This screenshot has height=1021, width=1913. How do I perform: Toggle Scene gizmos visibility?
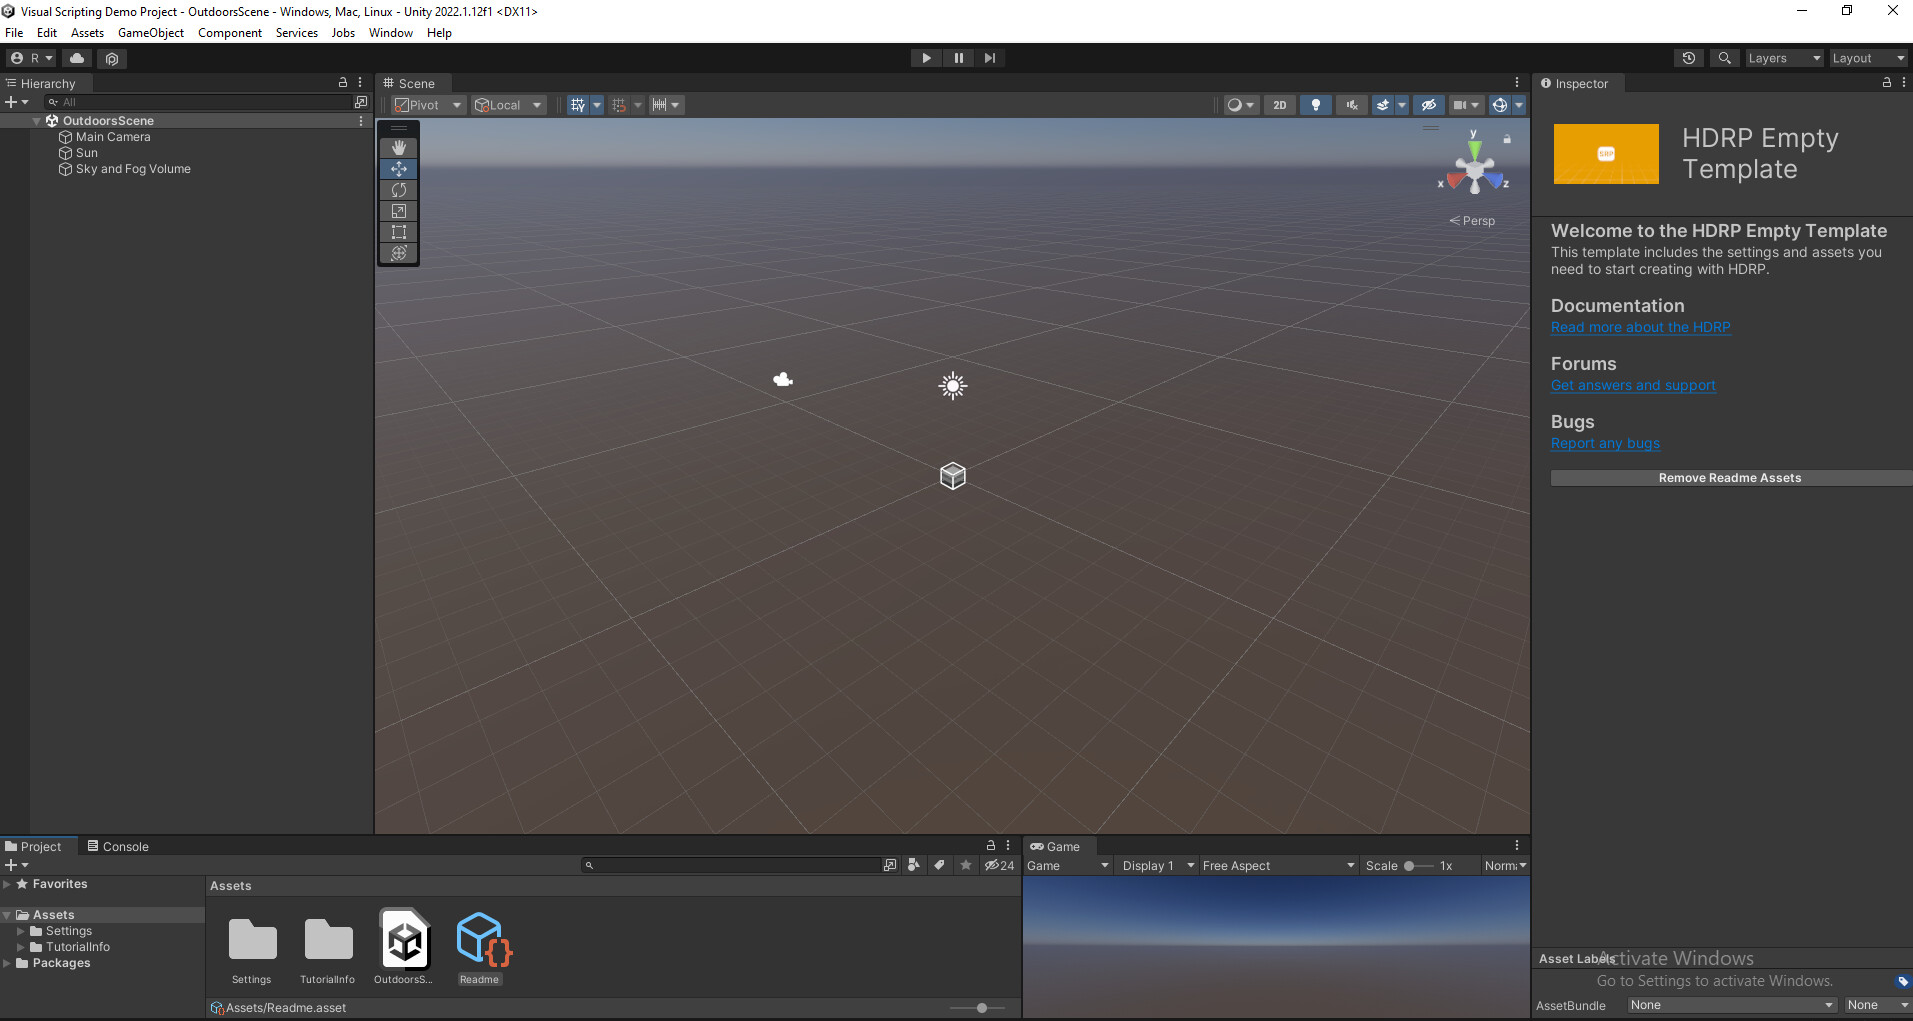coord(1500,105)
